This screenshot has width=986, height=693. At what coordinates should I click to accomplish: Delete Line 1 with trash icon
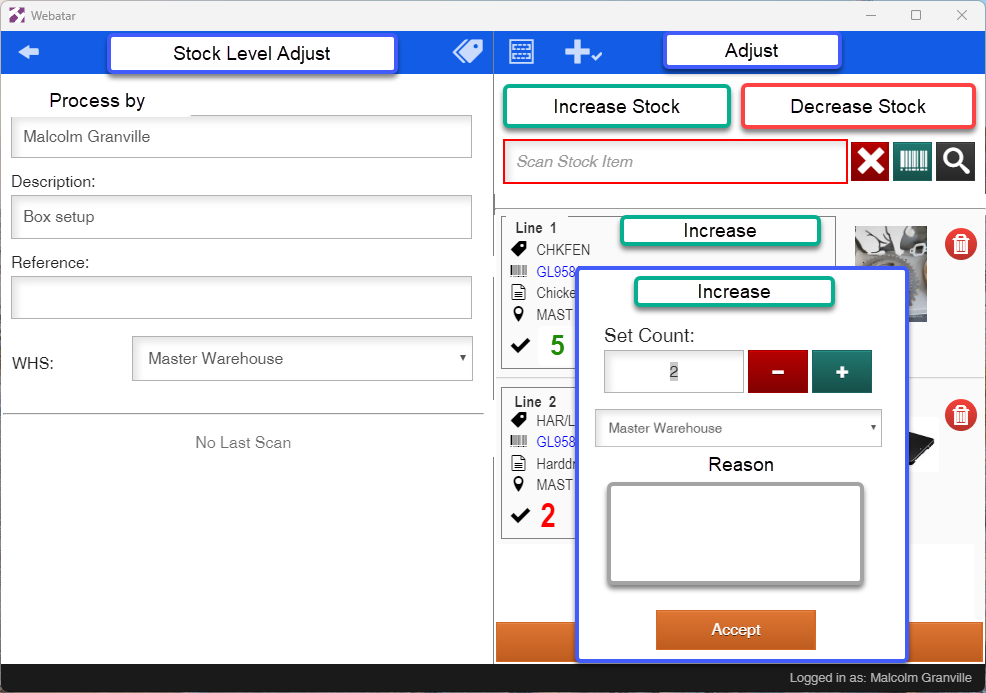point(960,244)
